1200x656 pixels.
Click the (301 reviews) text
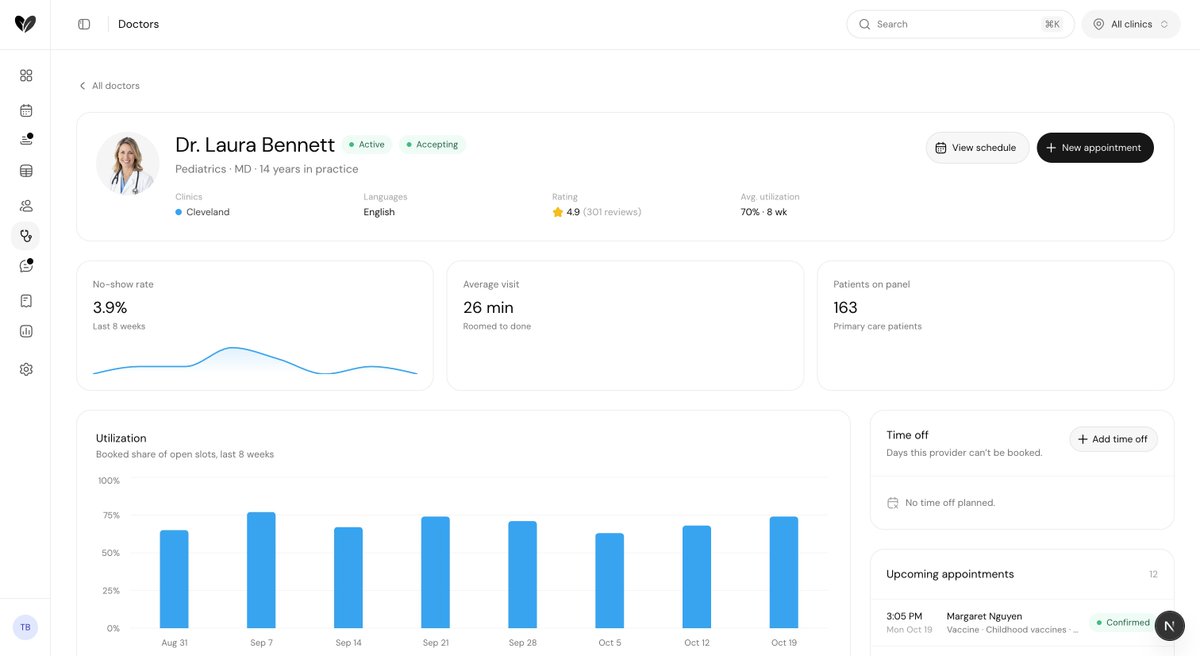612,212
